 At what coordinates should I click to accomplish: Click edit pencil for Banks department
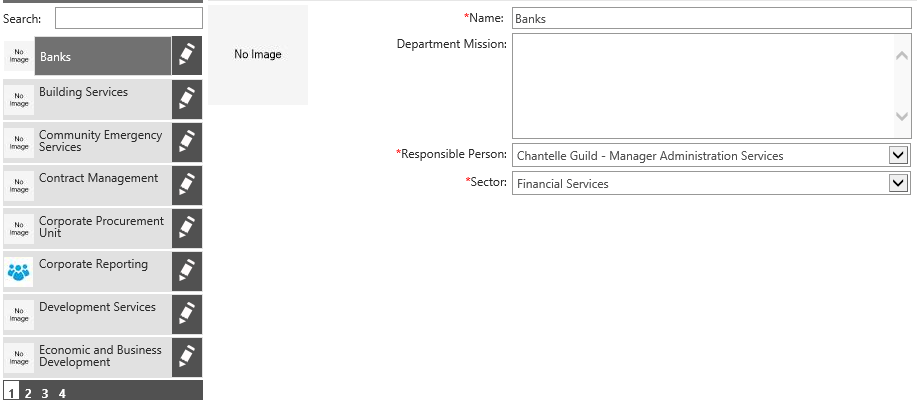[x=186, y=56]
